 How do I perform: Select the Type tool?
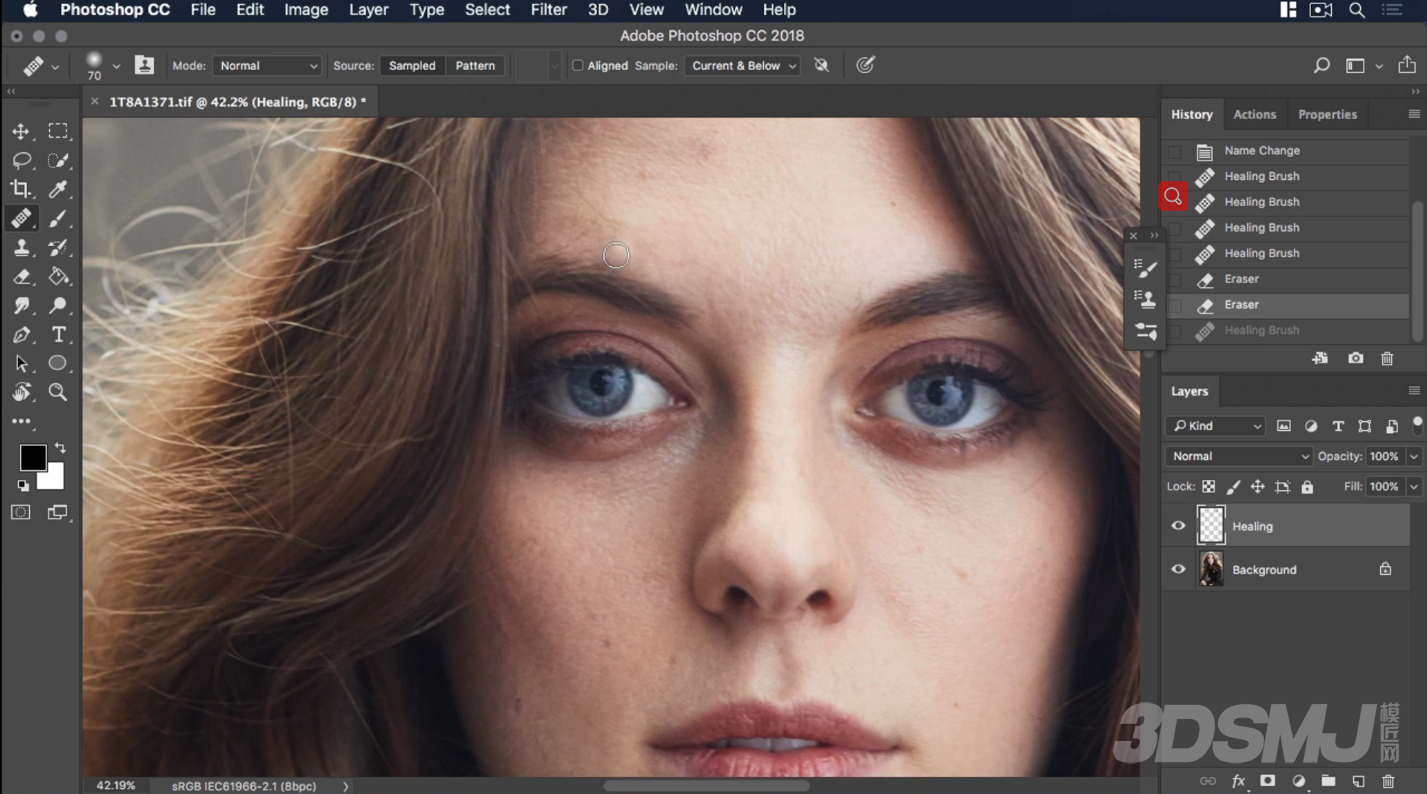pyautogui.click(x=58, y=334)
